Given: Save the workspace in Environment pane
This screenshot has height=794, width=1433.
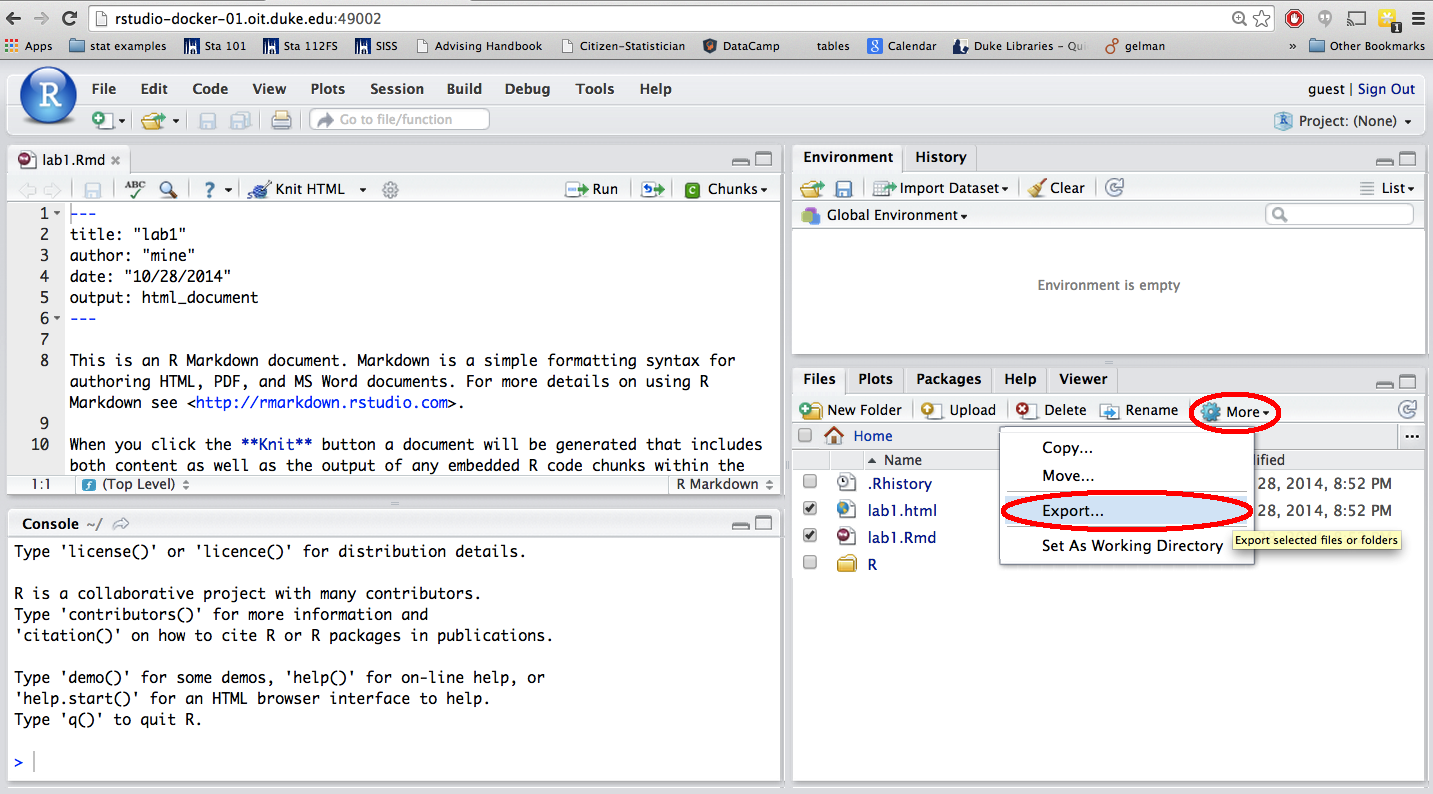Looking at the screenshot, I should (843, 188).
